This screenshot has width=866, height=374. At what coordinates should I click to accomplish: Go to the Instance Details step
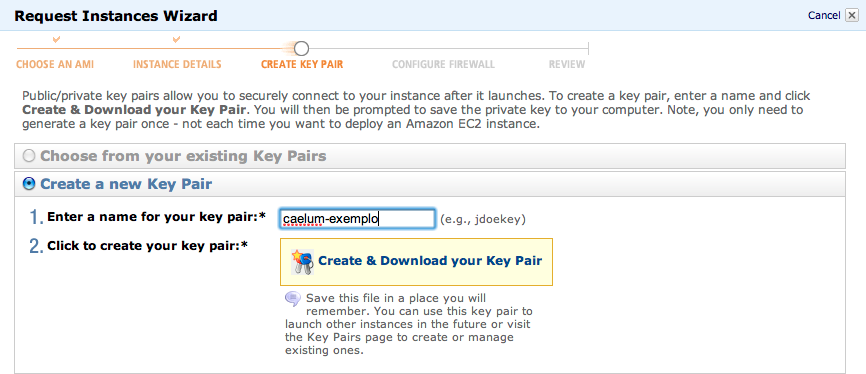coord(177,65)
